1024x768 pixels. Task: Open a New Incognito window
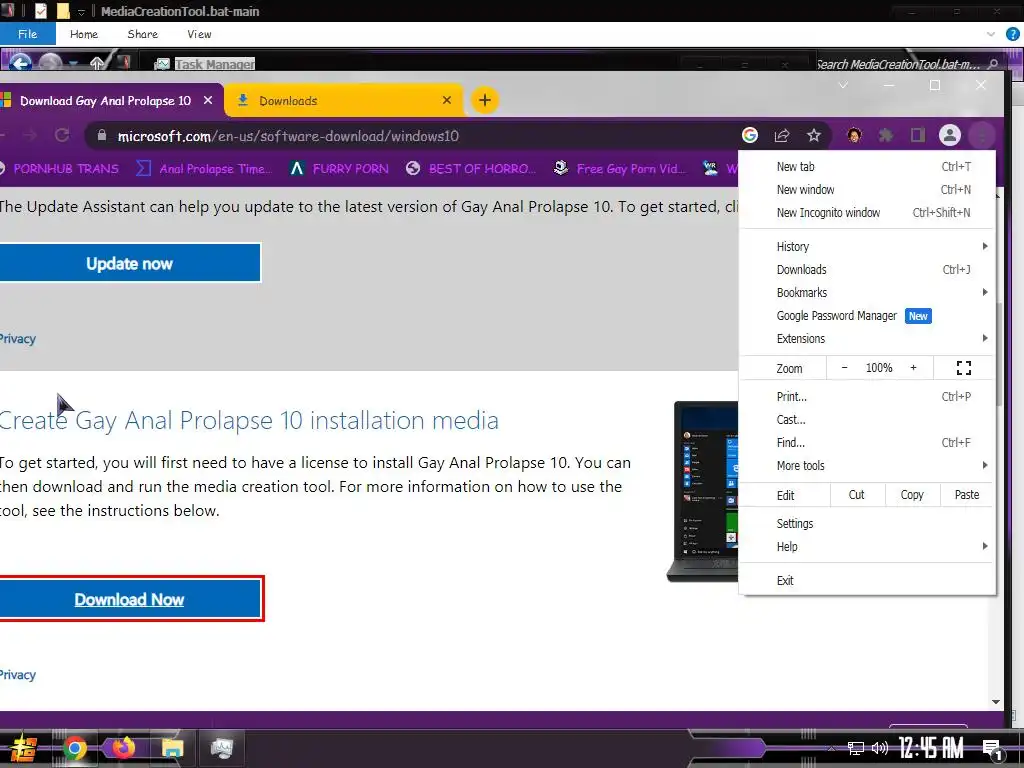click(867, 212)
